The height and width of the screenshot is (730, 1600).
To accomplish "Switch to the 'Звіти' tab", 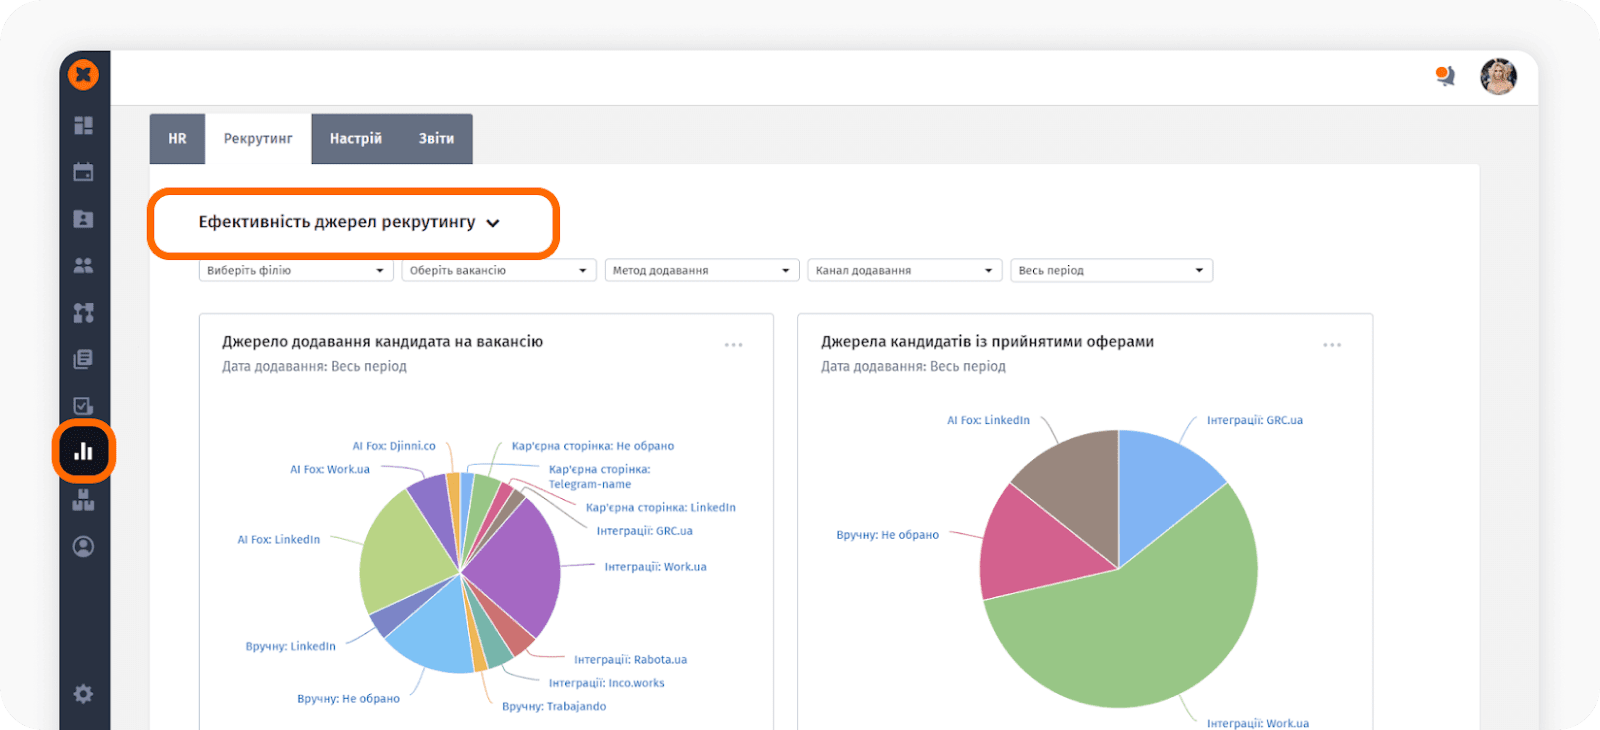I will coord(436,139).
